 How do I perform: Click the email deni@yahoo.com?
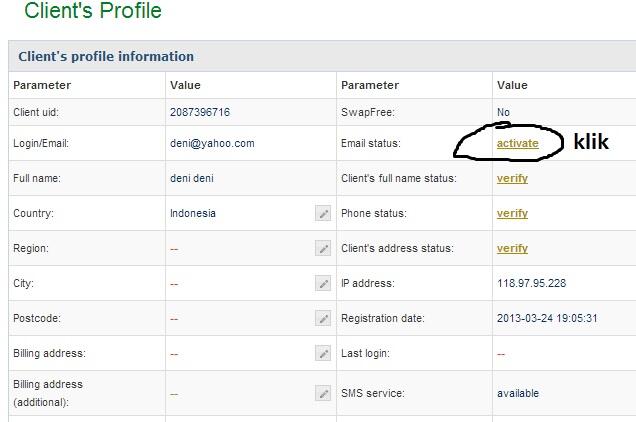coord(212,143)
